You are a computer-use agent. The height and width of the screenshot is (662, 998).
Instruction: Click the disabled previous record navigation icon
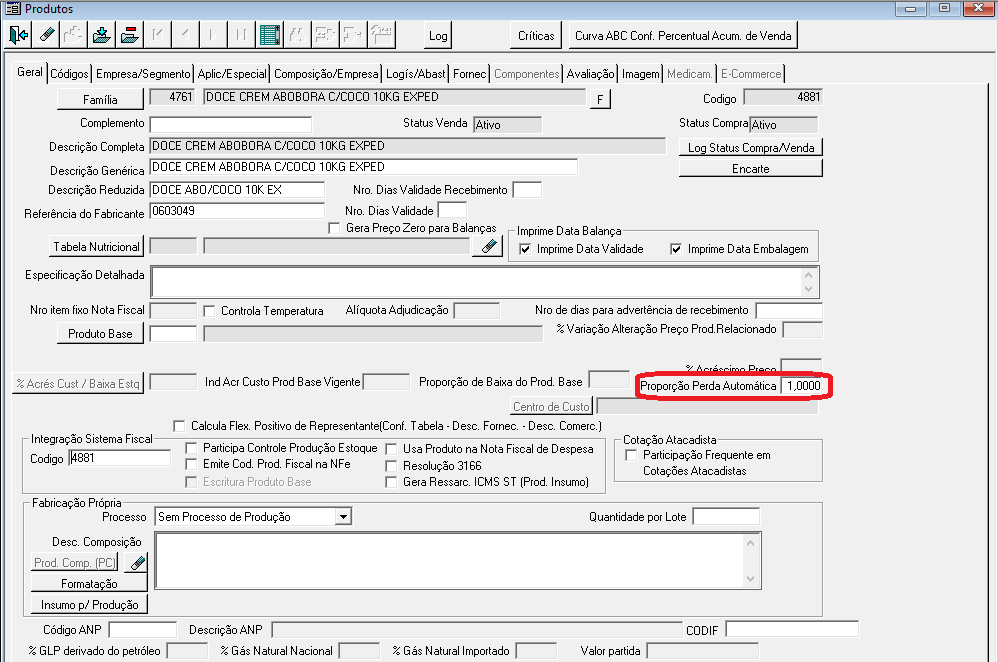pos(186,35)
